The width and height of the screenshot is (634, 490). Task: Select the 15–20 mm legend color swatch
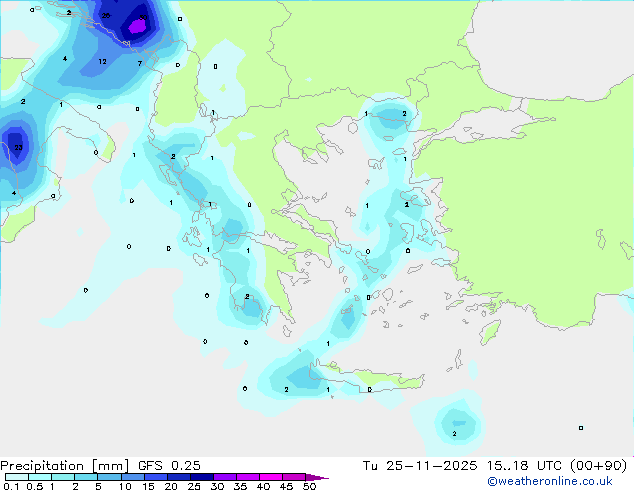(x=155, y=477)
